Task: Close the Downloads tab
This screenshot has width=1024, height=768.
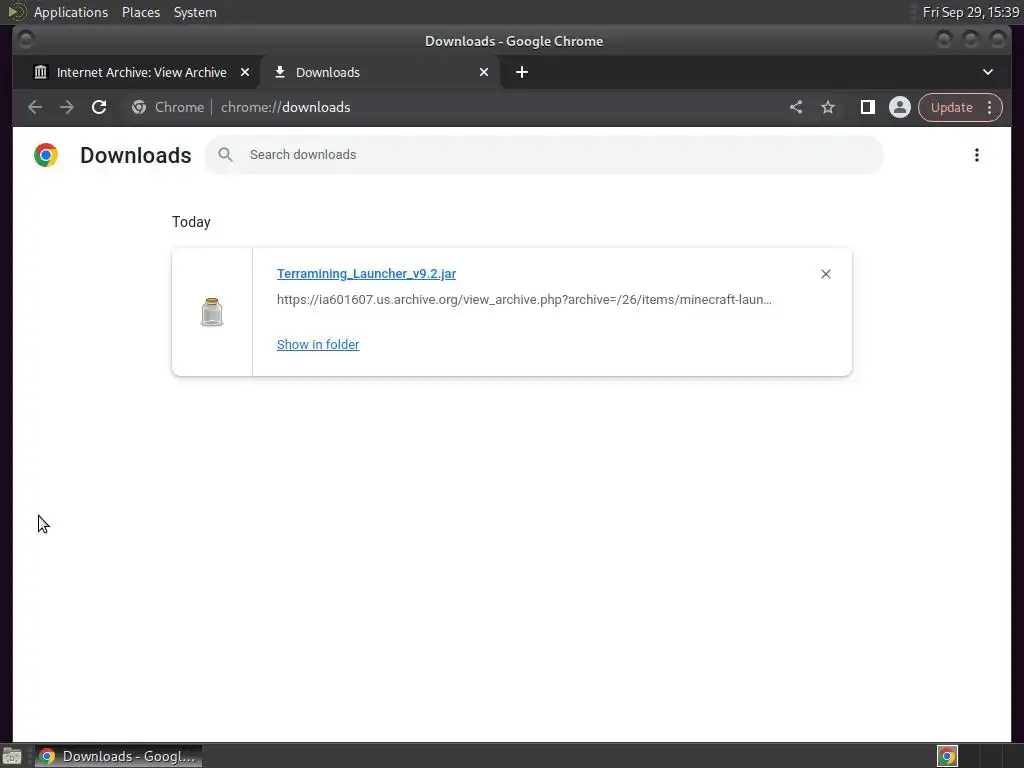Action: (483, 72)
